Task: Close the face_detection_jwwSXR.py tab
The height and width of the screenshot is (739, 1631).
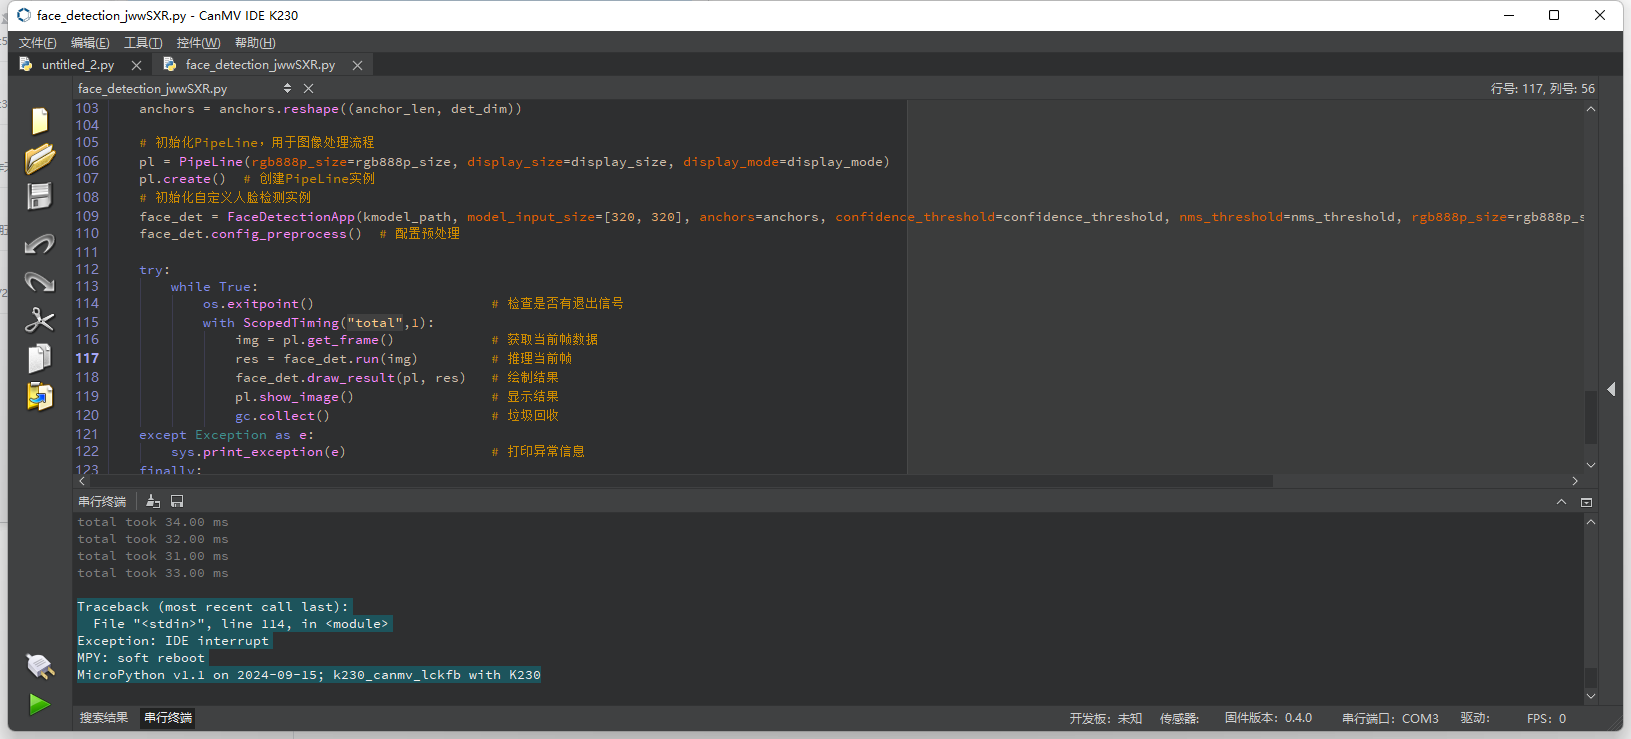Action: pyautogui.click(x=357, y=65)
